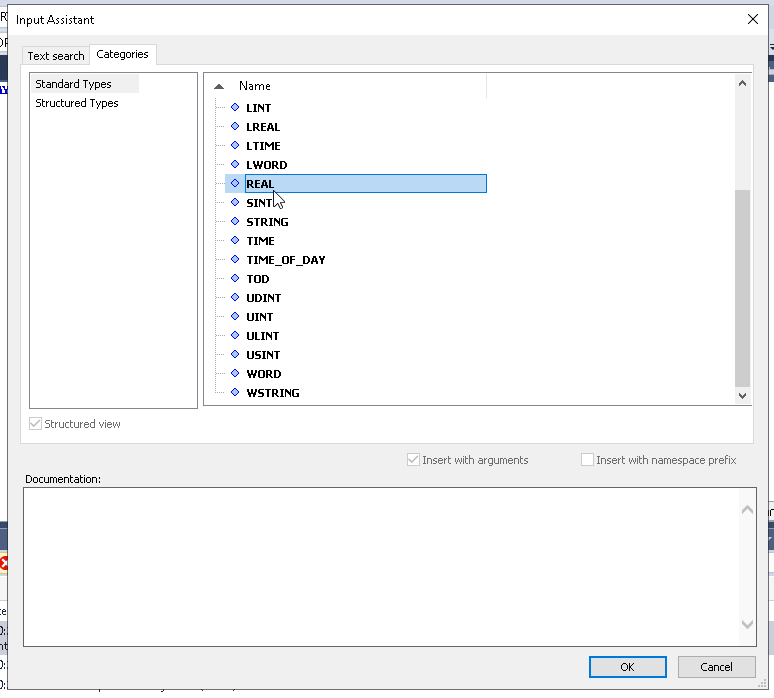
Task: Click the diamond icon beside WORD
Action: point(235,373)
